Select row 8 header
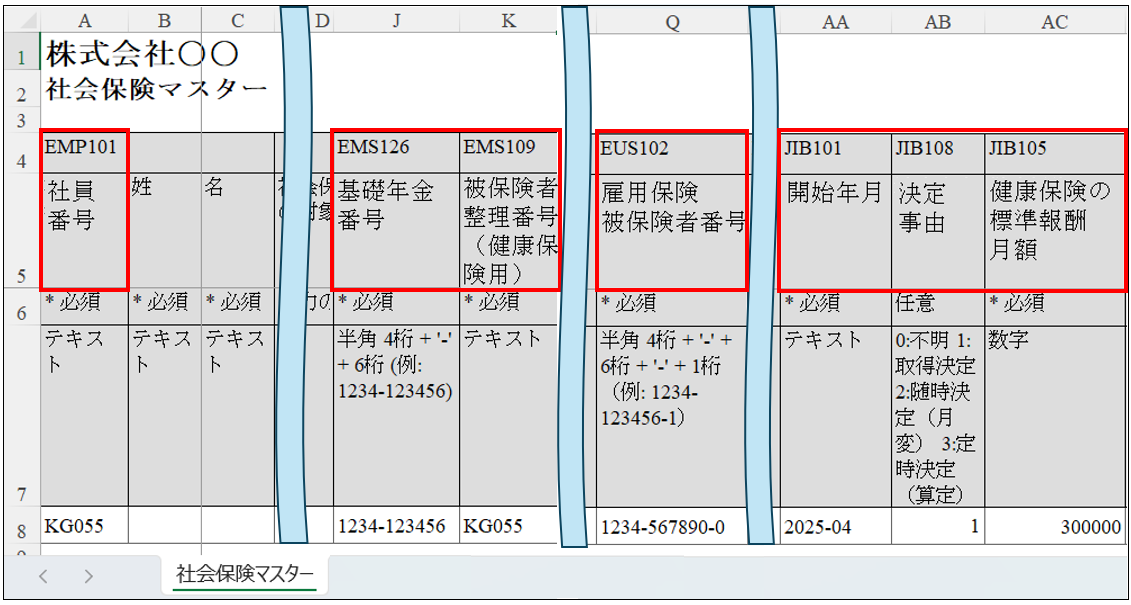1131x605 pixels. [21, 526]
